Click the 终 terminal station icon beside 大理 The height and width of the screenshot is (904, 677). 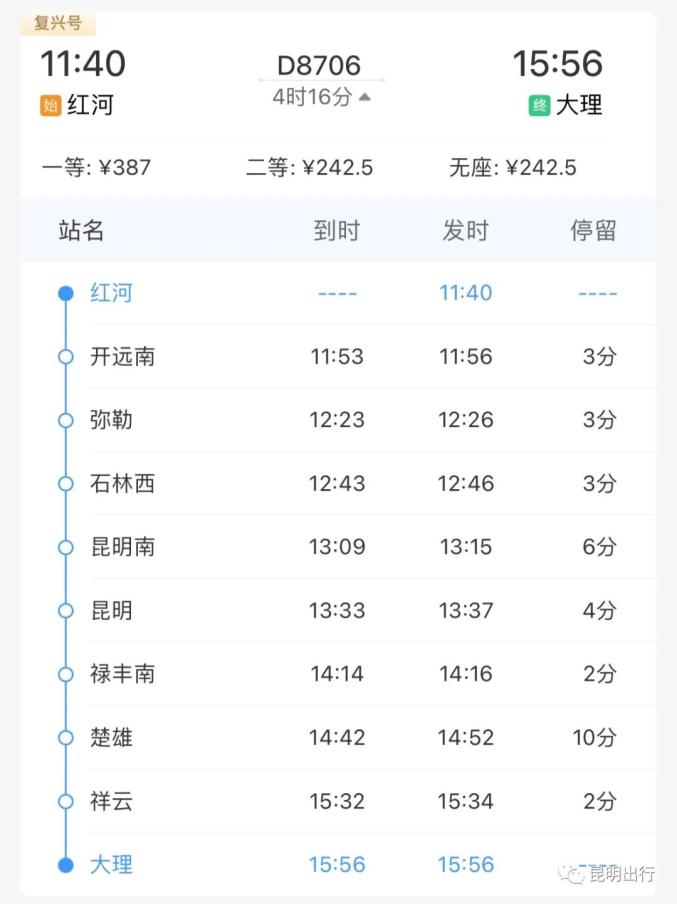click(537, 104)
